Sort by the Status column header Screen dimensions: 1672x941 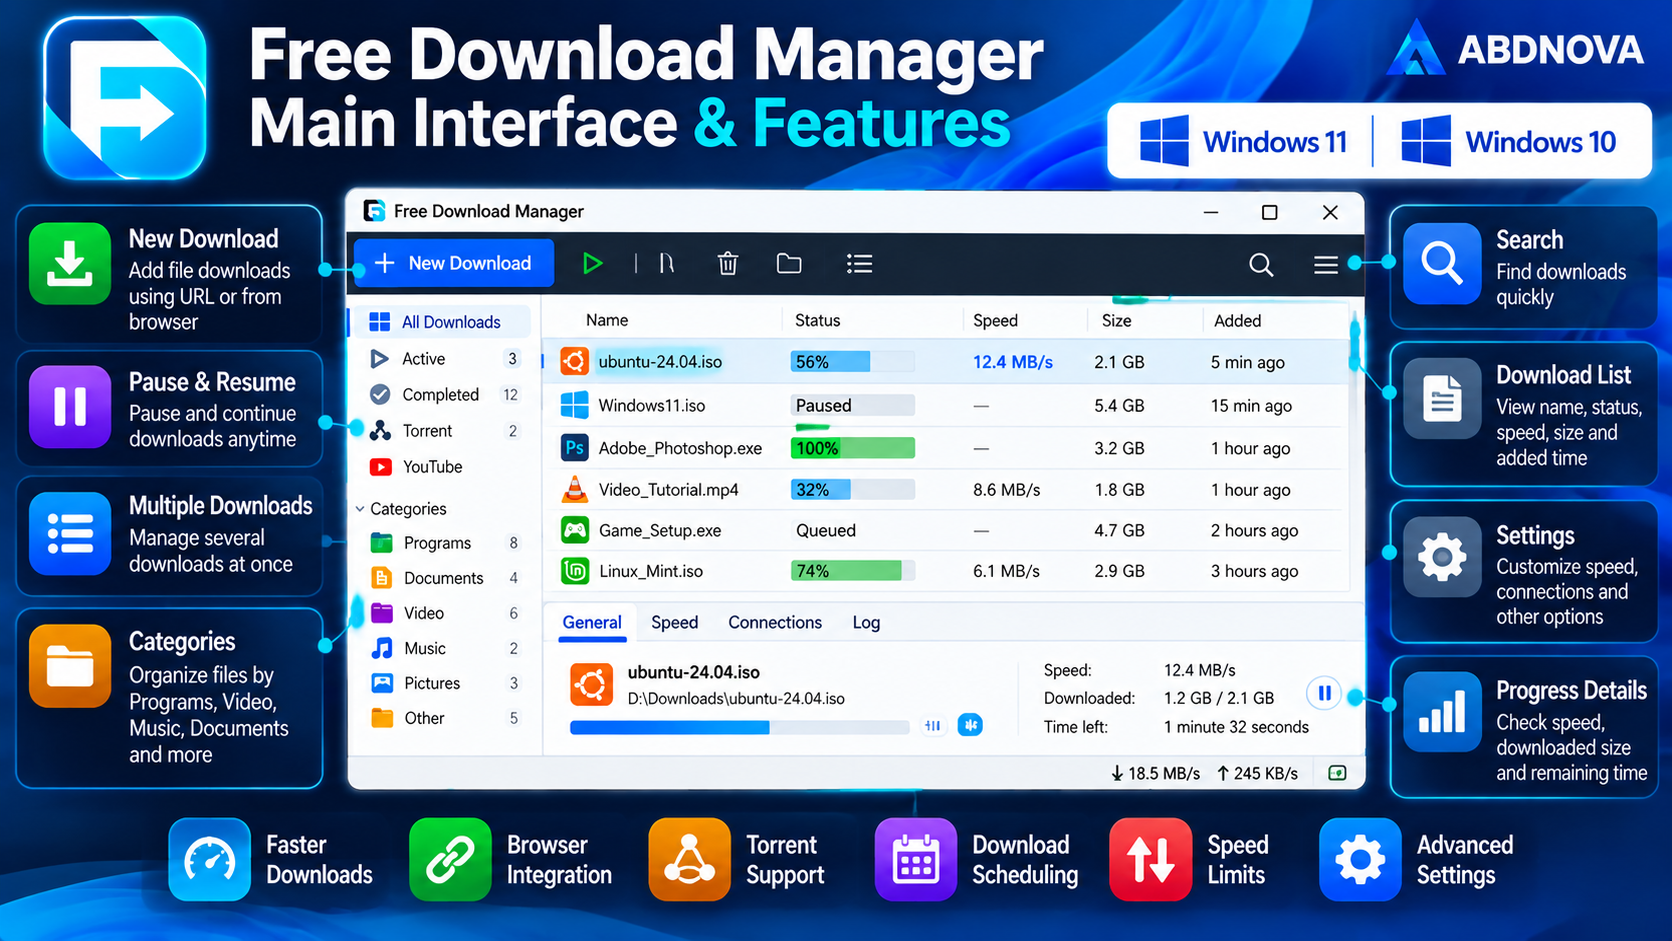tap(817, 320)
